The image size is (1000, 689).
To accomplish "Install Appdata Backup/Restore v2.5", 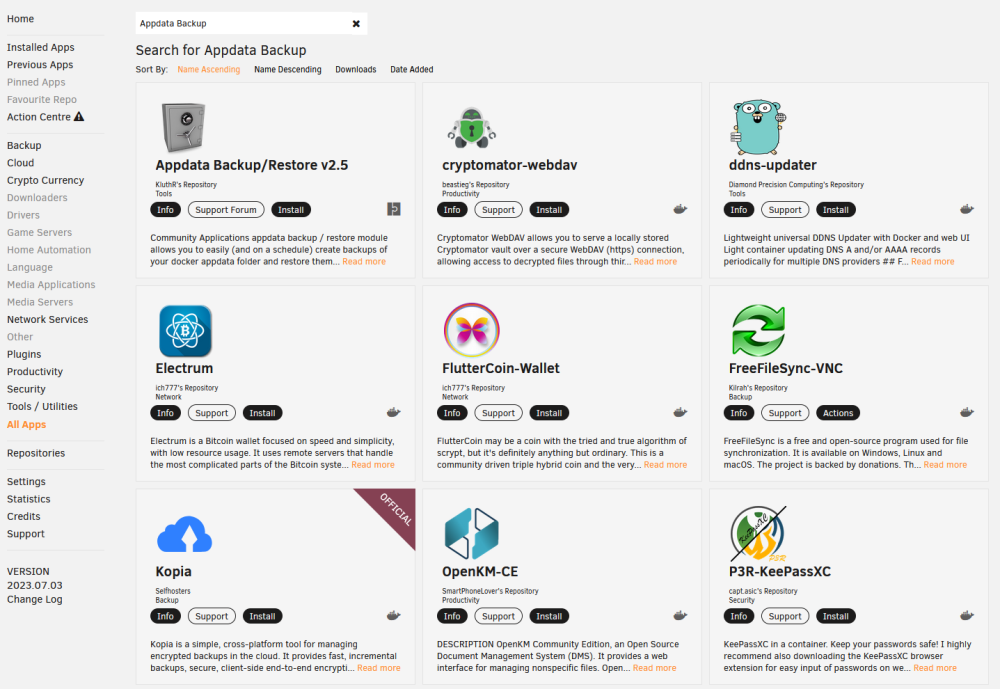I will (x=291, y=210).
